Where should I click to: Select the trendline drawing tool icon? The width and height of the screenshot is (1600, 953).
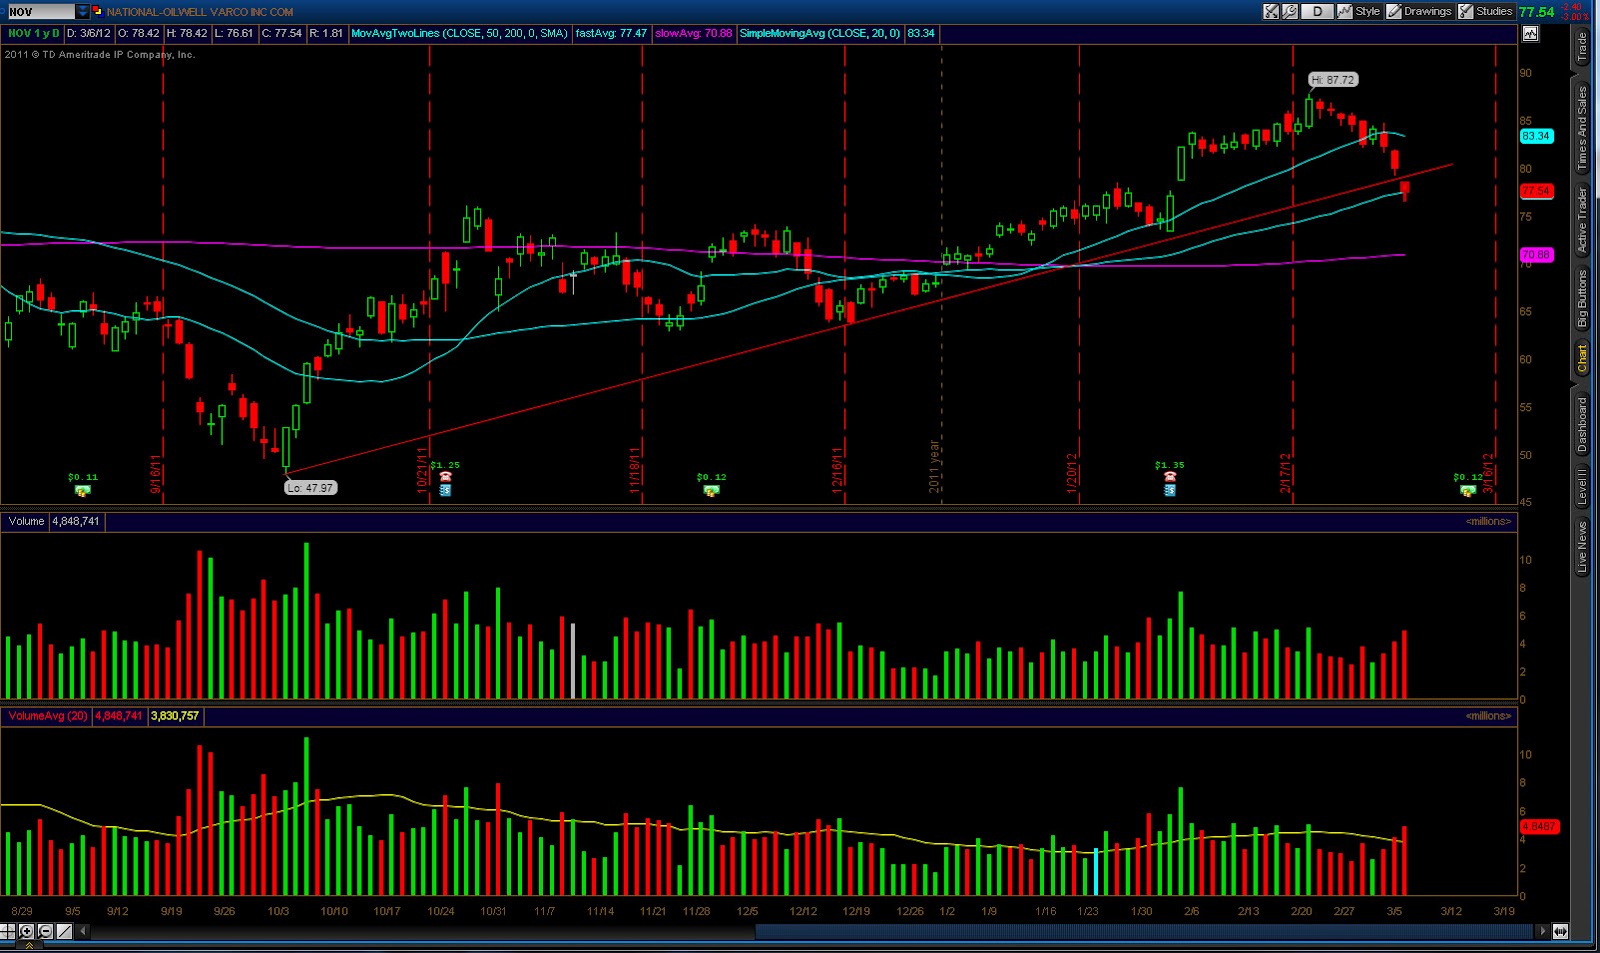[64, 931]
